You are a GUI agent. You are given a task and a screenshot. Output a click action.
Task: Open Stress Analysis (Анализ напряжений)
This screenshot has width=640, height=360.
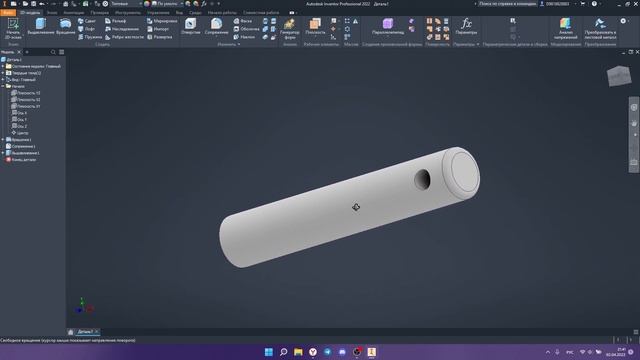(566, 29)
